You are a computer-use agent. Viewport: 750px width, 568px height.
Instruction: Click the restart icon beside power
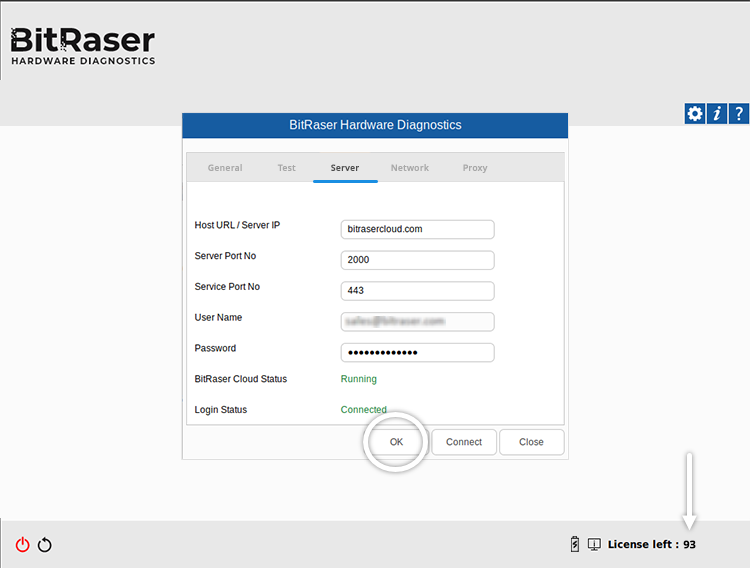tap(45, 545)
